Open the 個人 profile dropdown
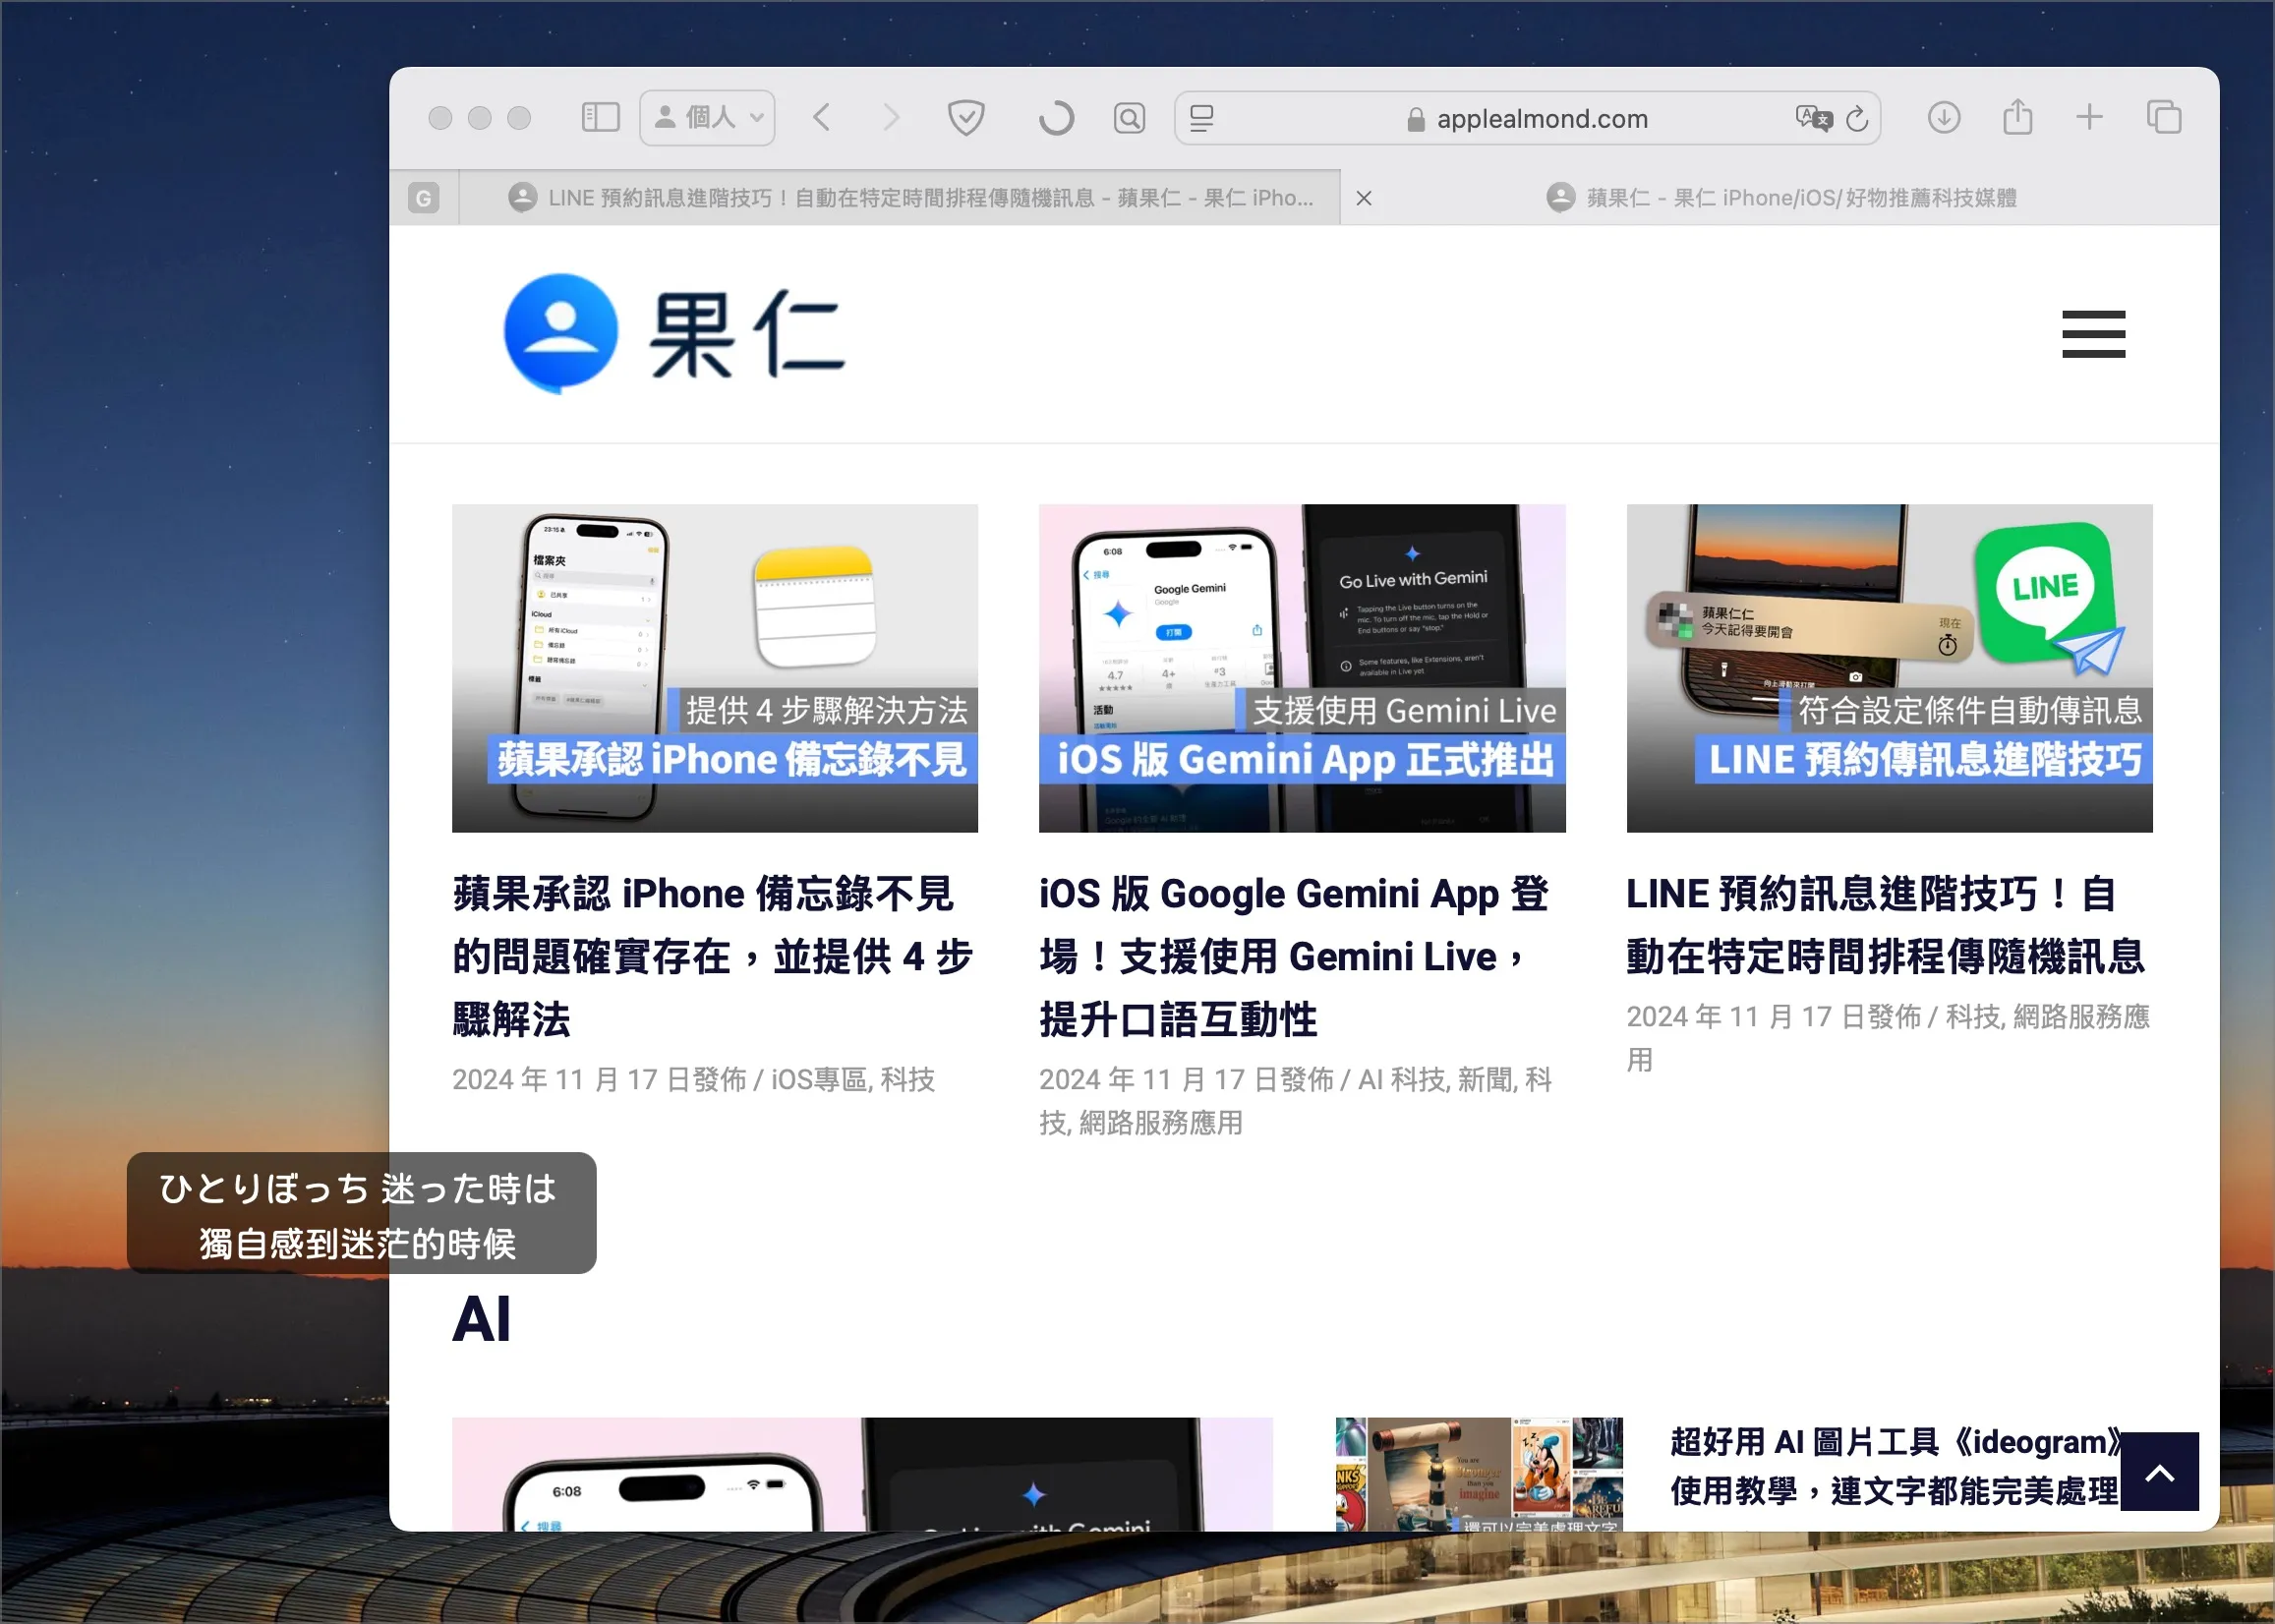This screenshot has width=2275, height=1624. coord(707,118)
